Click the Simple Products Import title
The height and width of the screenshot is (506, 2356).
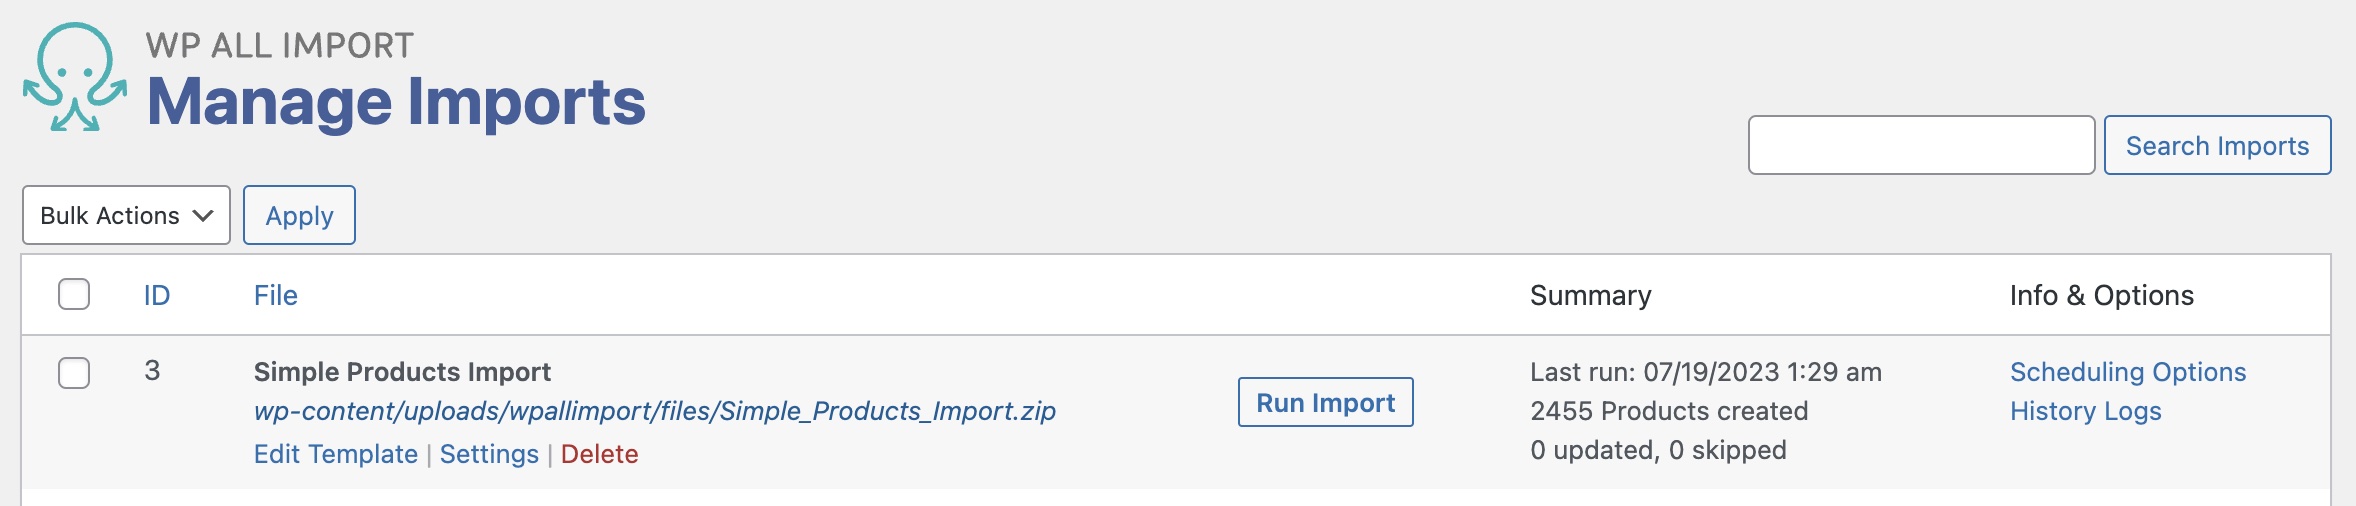402,372
